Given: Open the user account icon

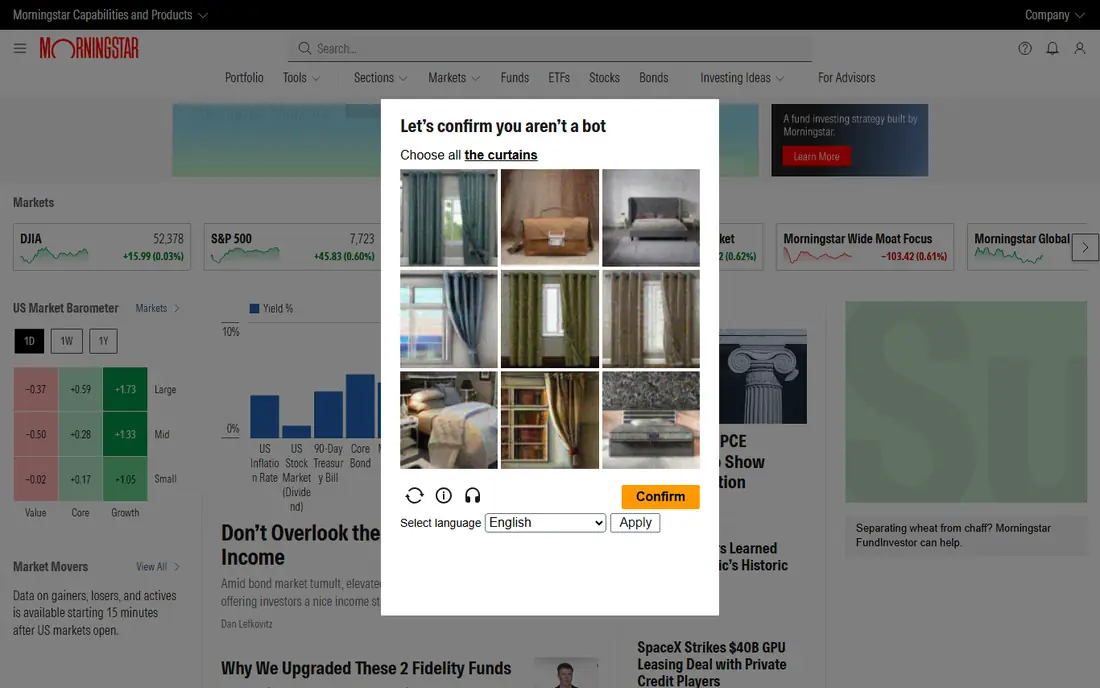Looking at the screenshot, I should [1080, 48].
